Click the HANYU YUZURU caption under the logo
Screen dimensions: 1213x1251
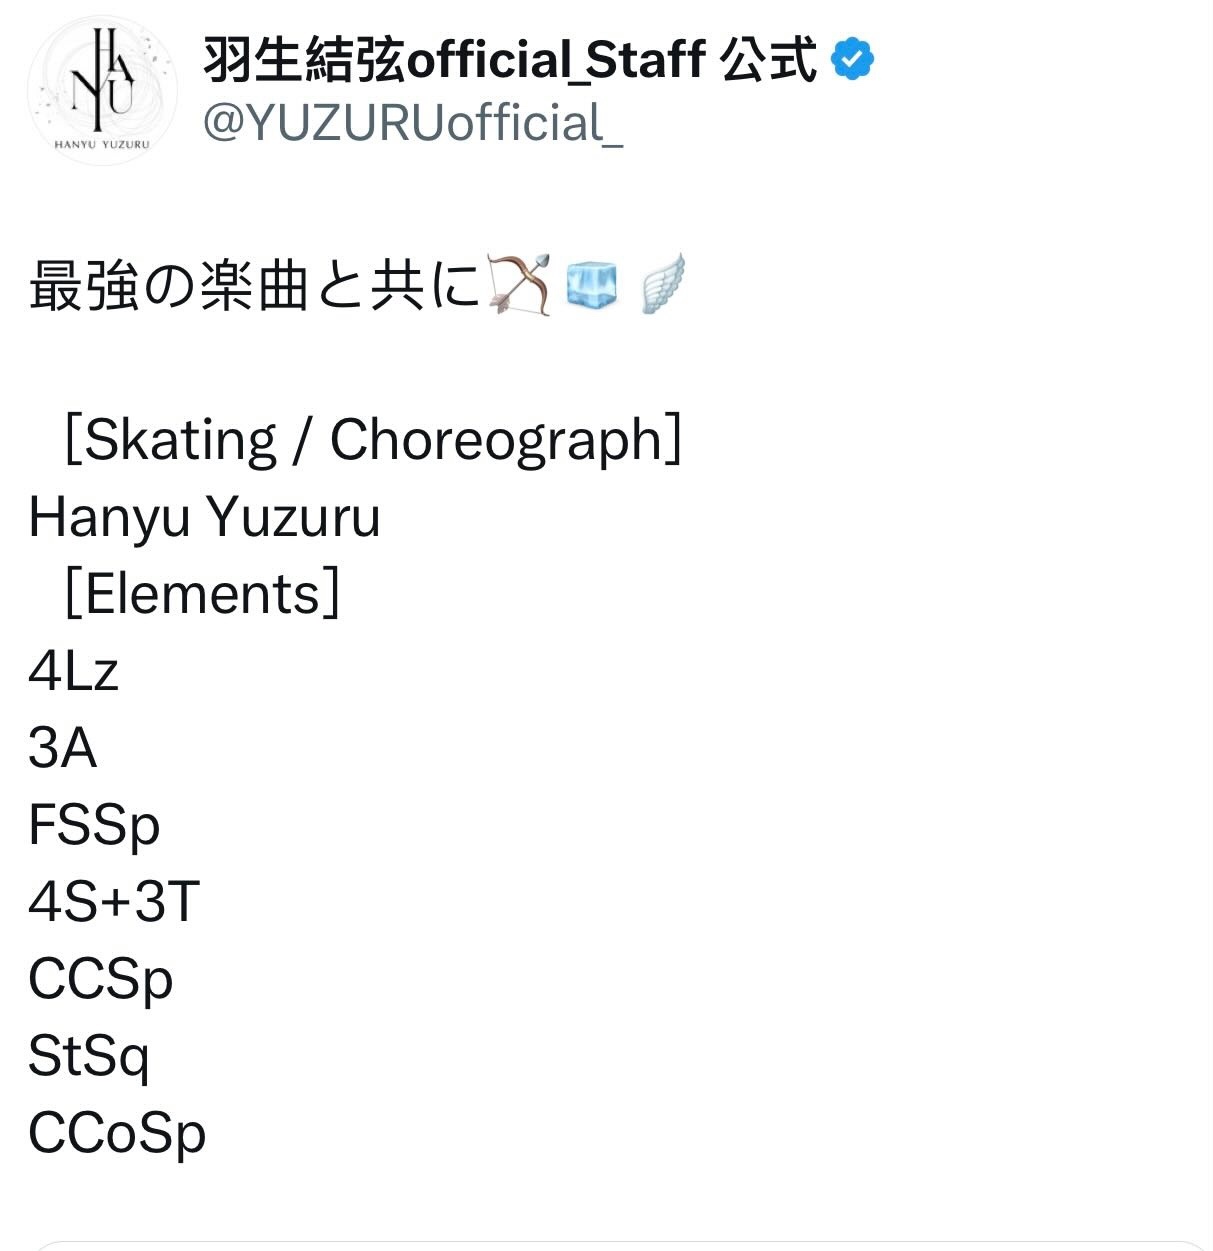102,144
